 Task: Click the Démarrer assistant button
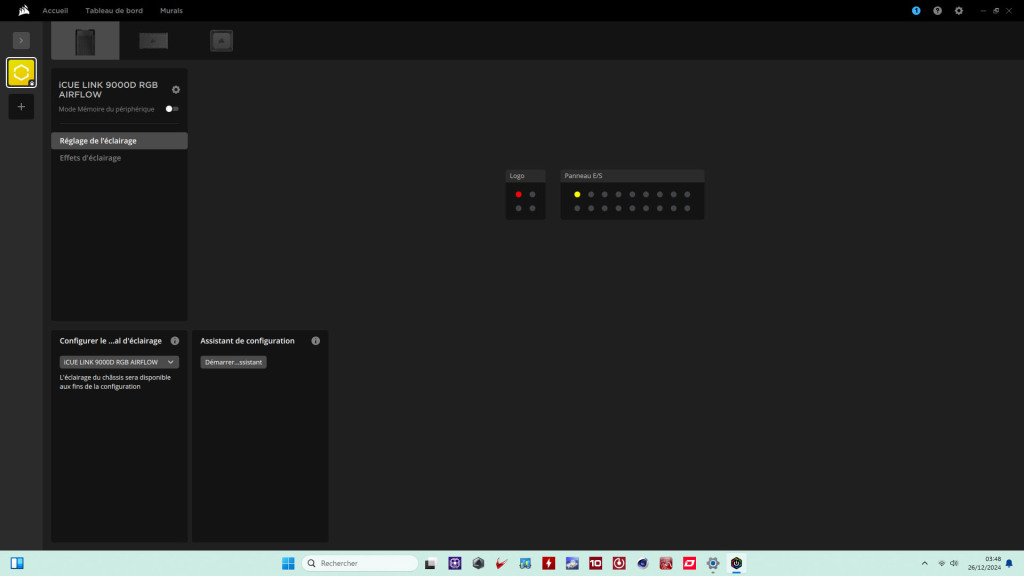pos(233,362)
